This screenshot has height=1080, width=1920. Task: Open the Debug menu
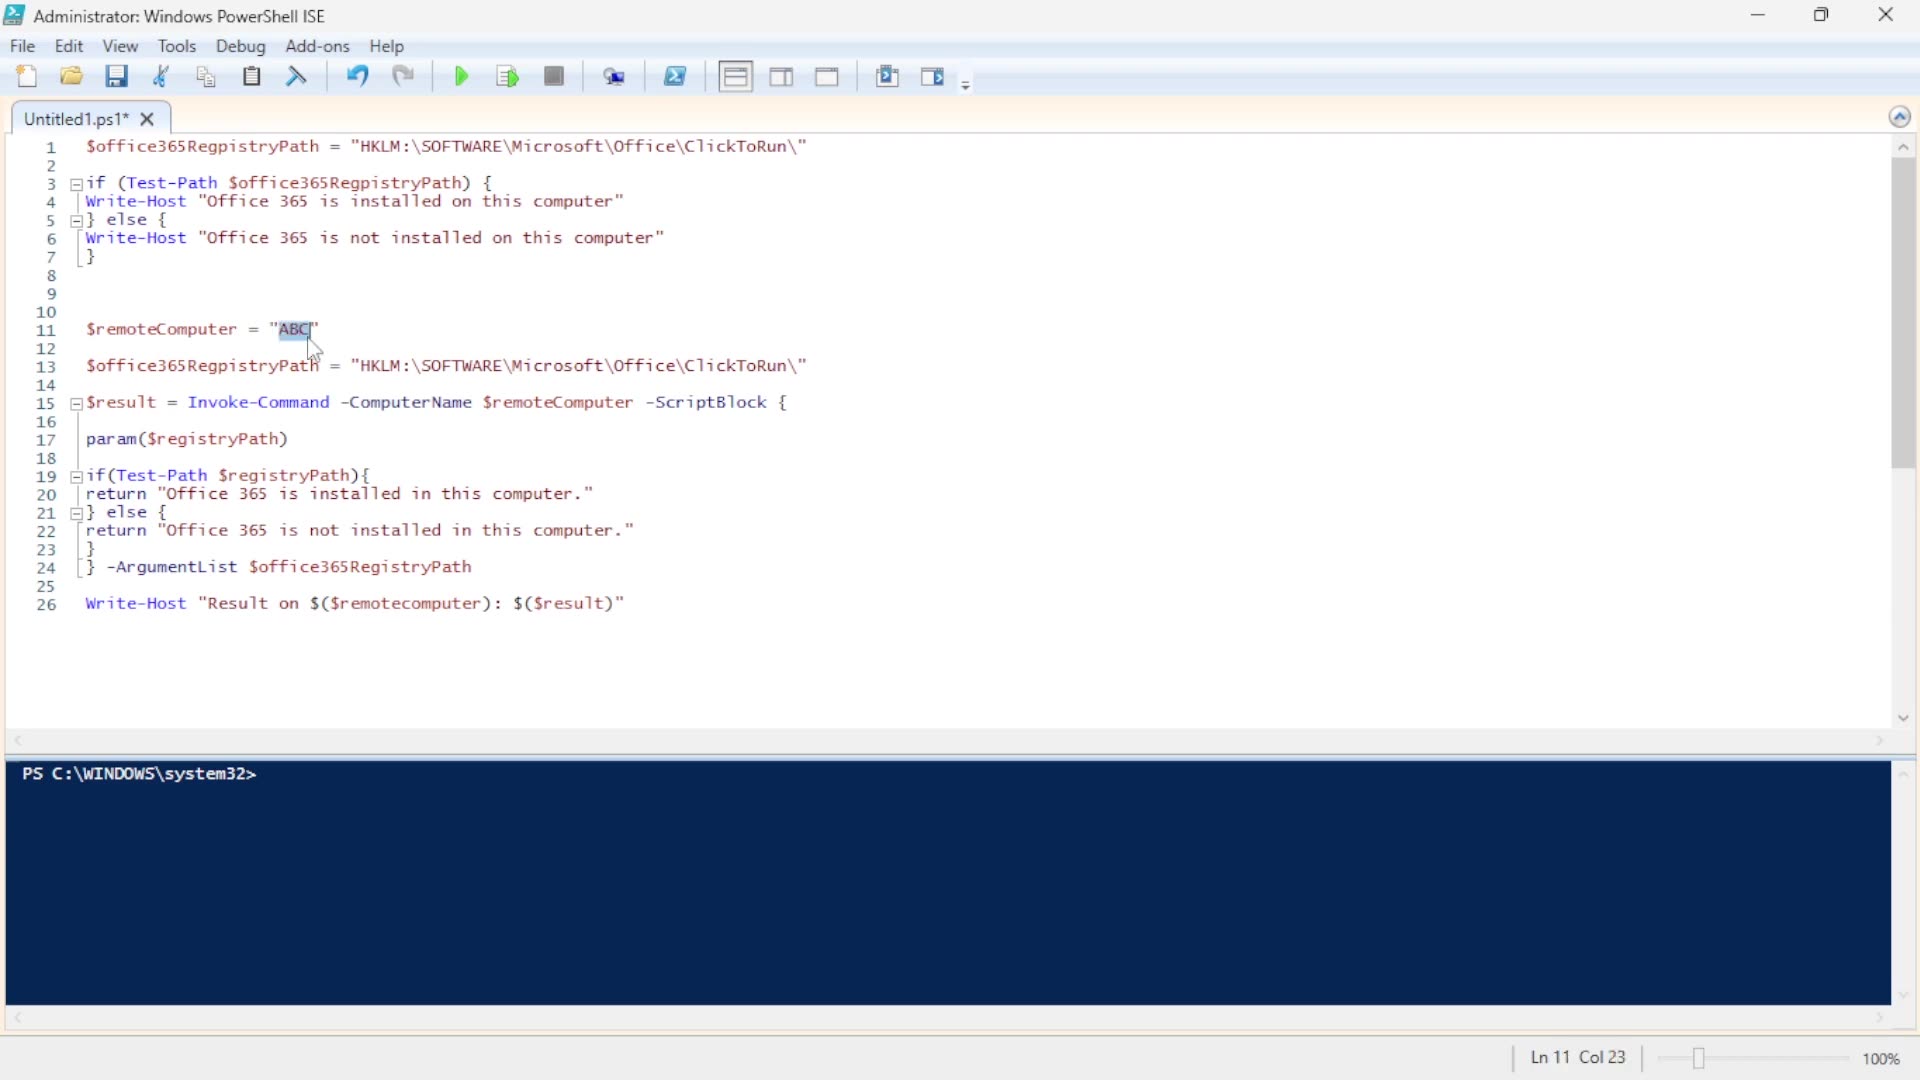coord(240,46)
